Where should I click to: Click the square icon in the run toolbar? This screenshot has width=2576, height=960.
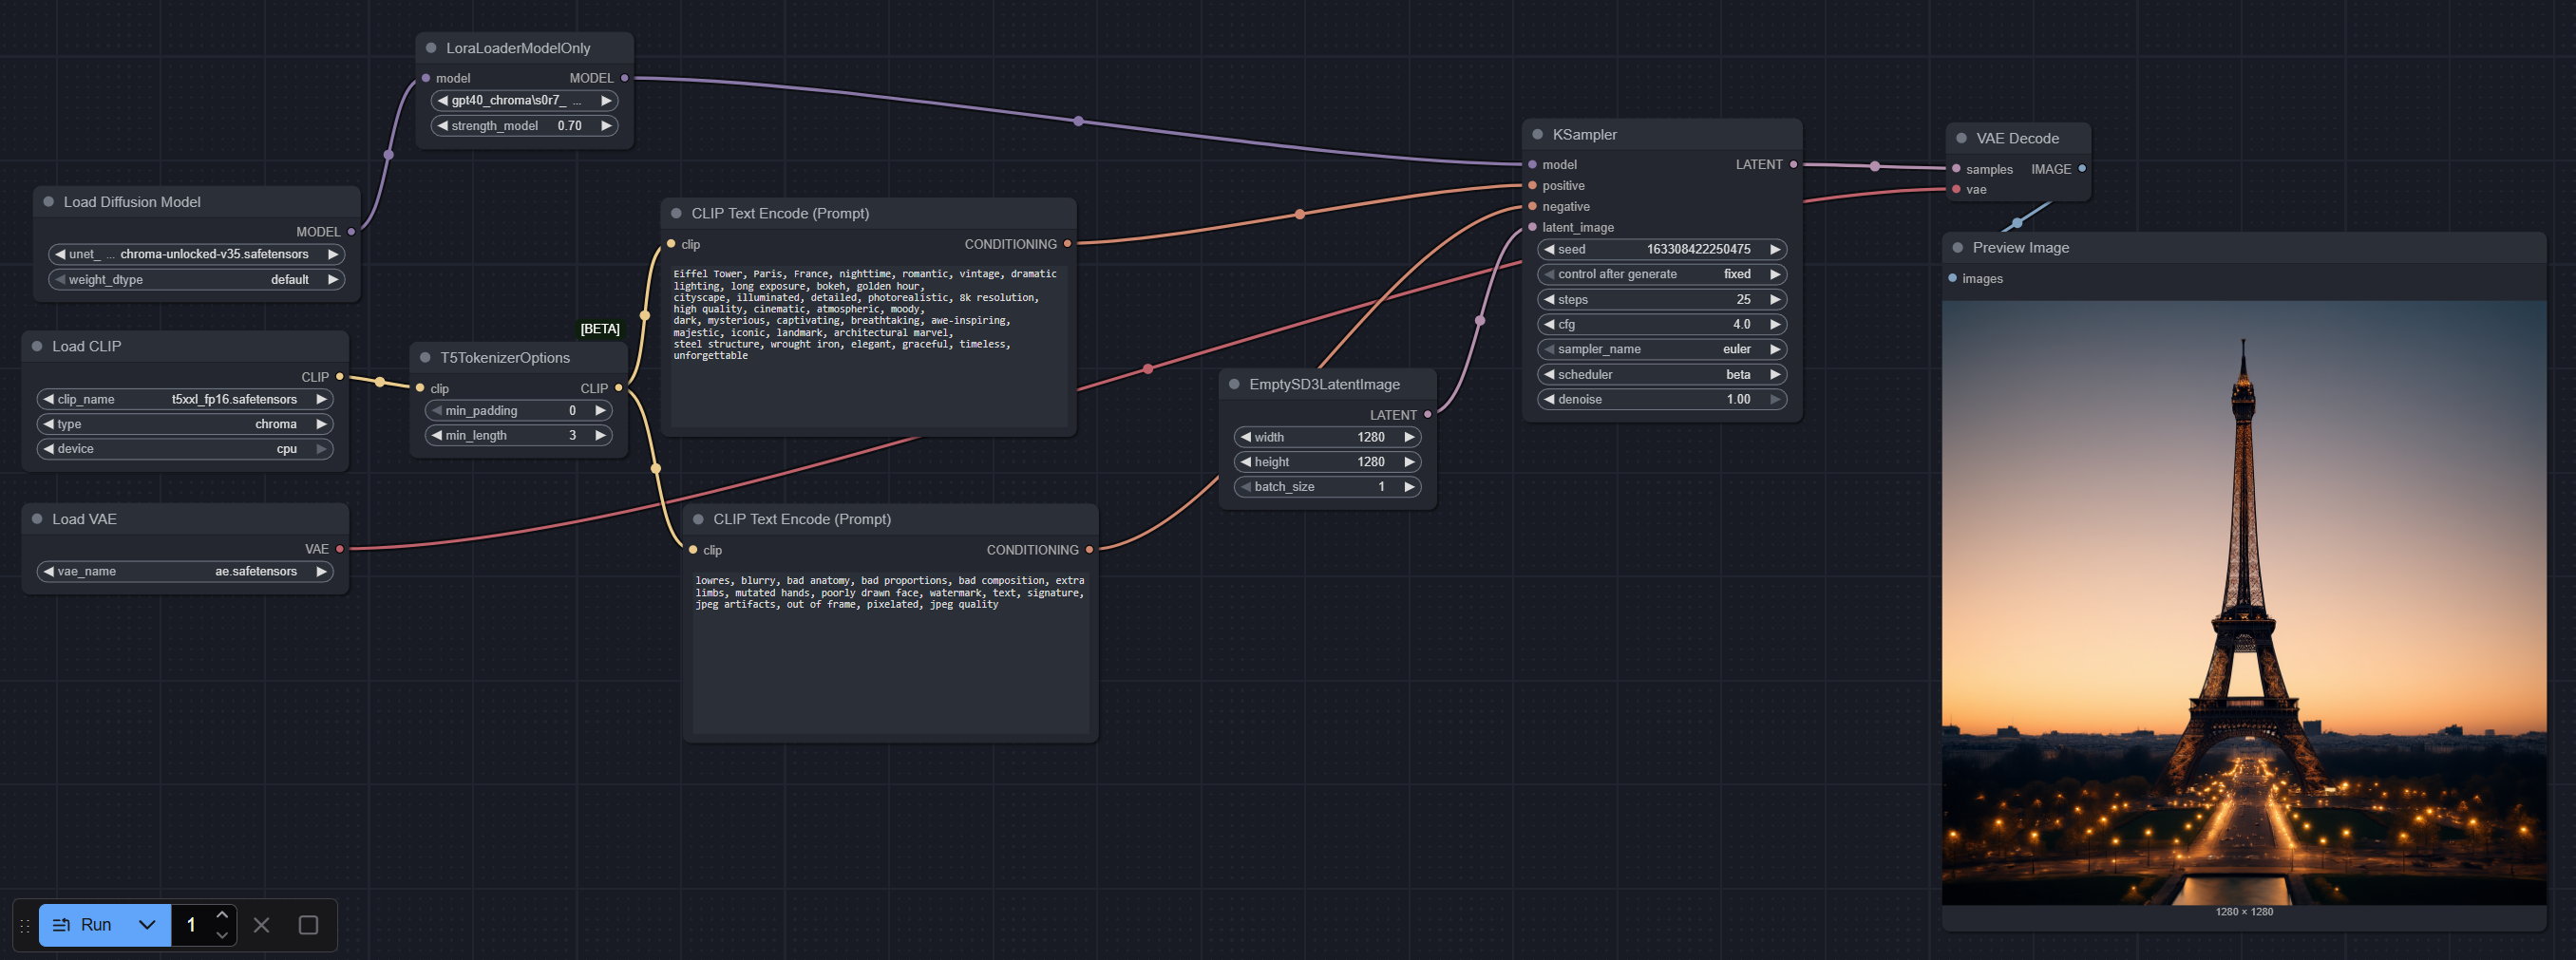coord(308,925)
